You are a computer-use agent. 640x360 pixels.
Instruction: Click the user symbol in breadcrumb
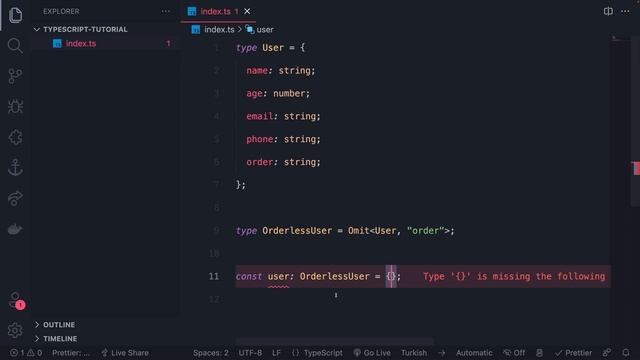click(x=264, y=29)
